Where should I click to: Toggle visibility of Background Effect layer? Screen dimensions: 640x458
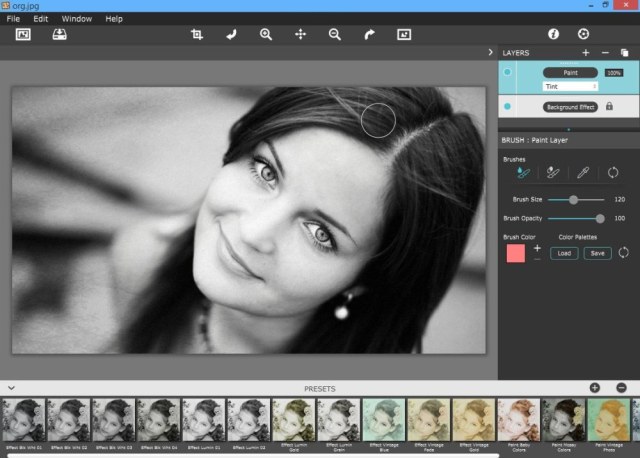[508, 106]
